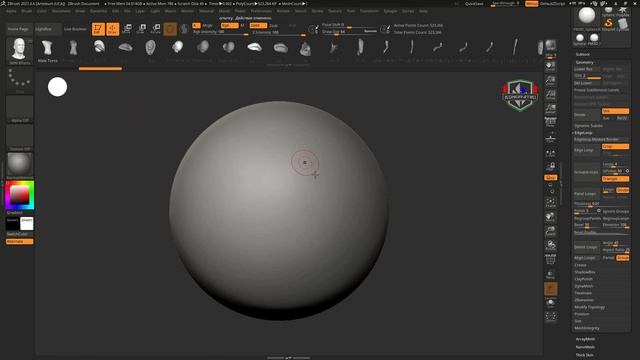Select Scale transform icon in top shelf

click(x=141, y=29)
